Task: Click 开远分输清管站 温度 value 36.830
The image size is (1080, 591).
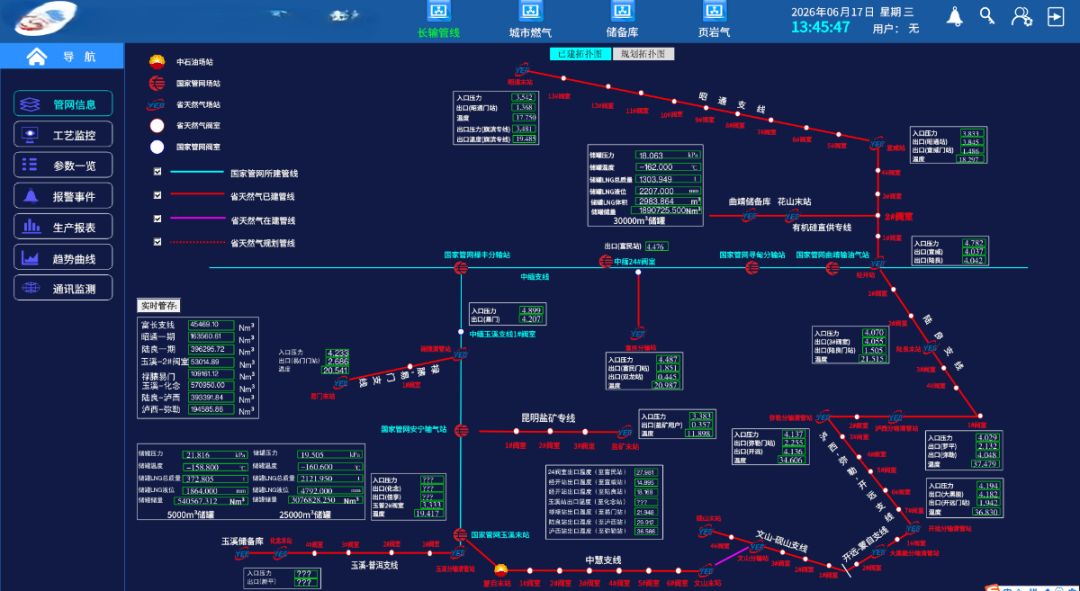Action: click(985, 512)
